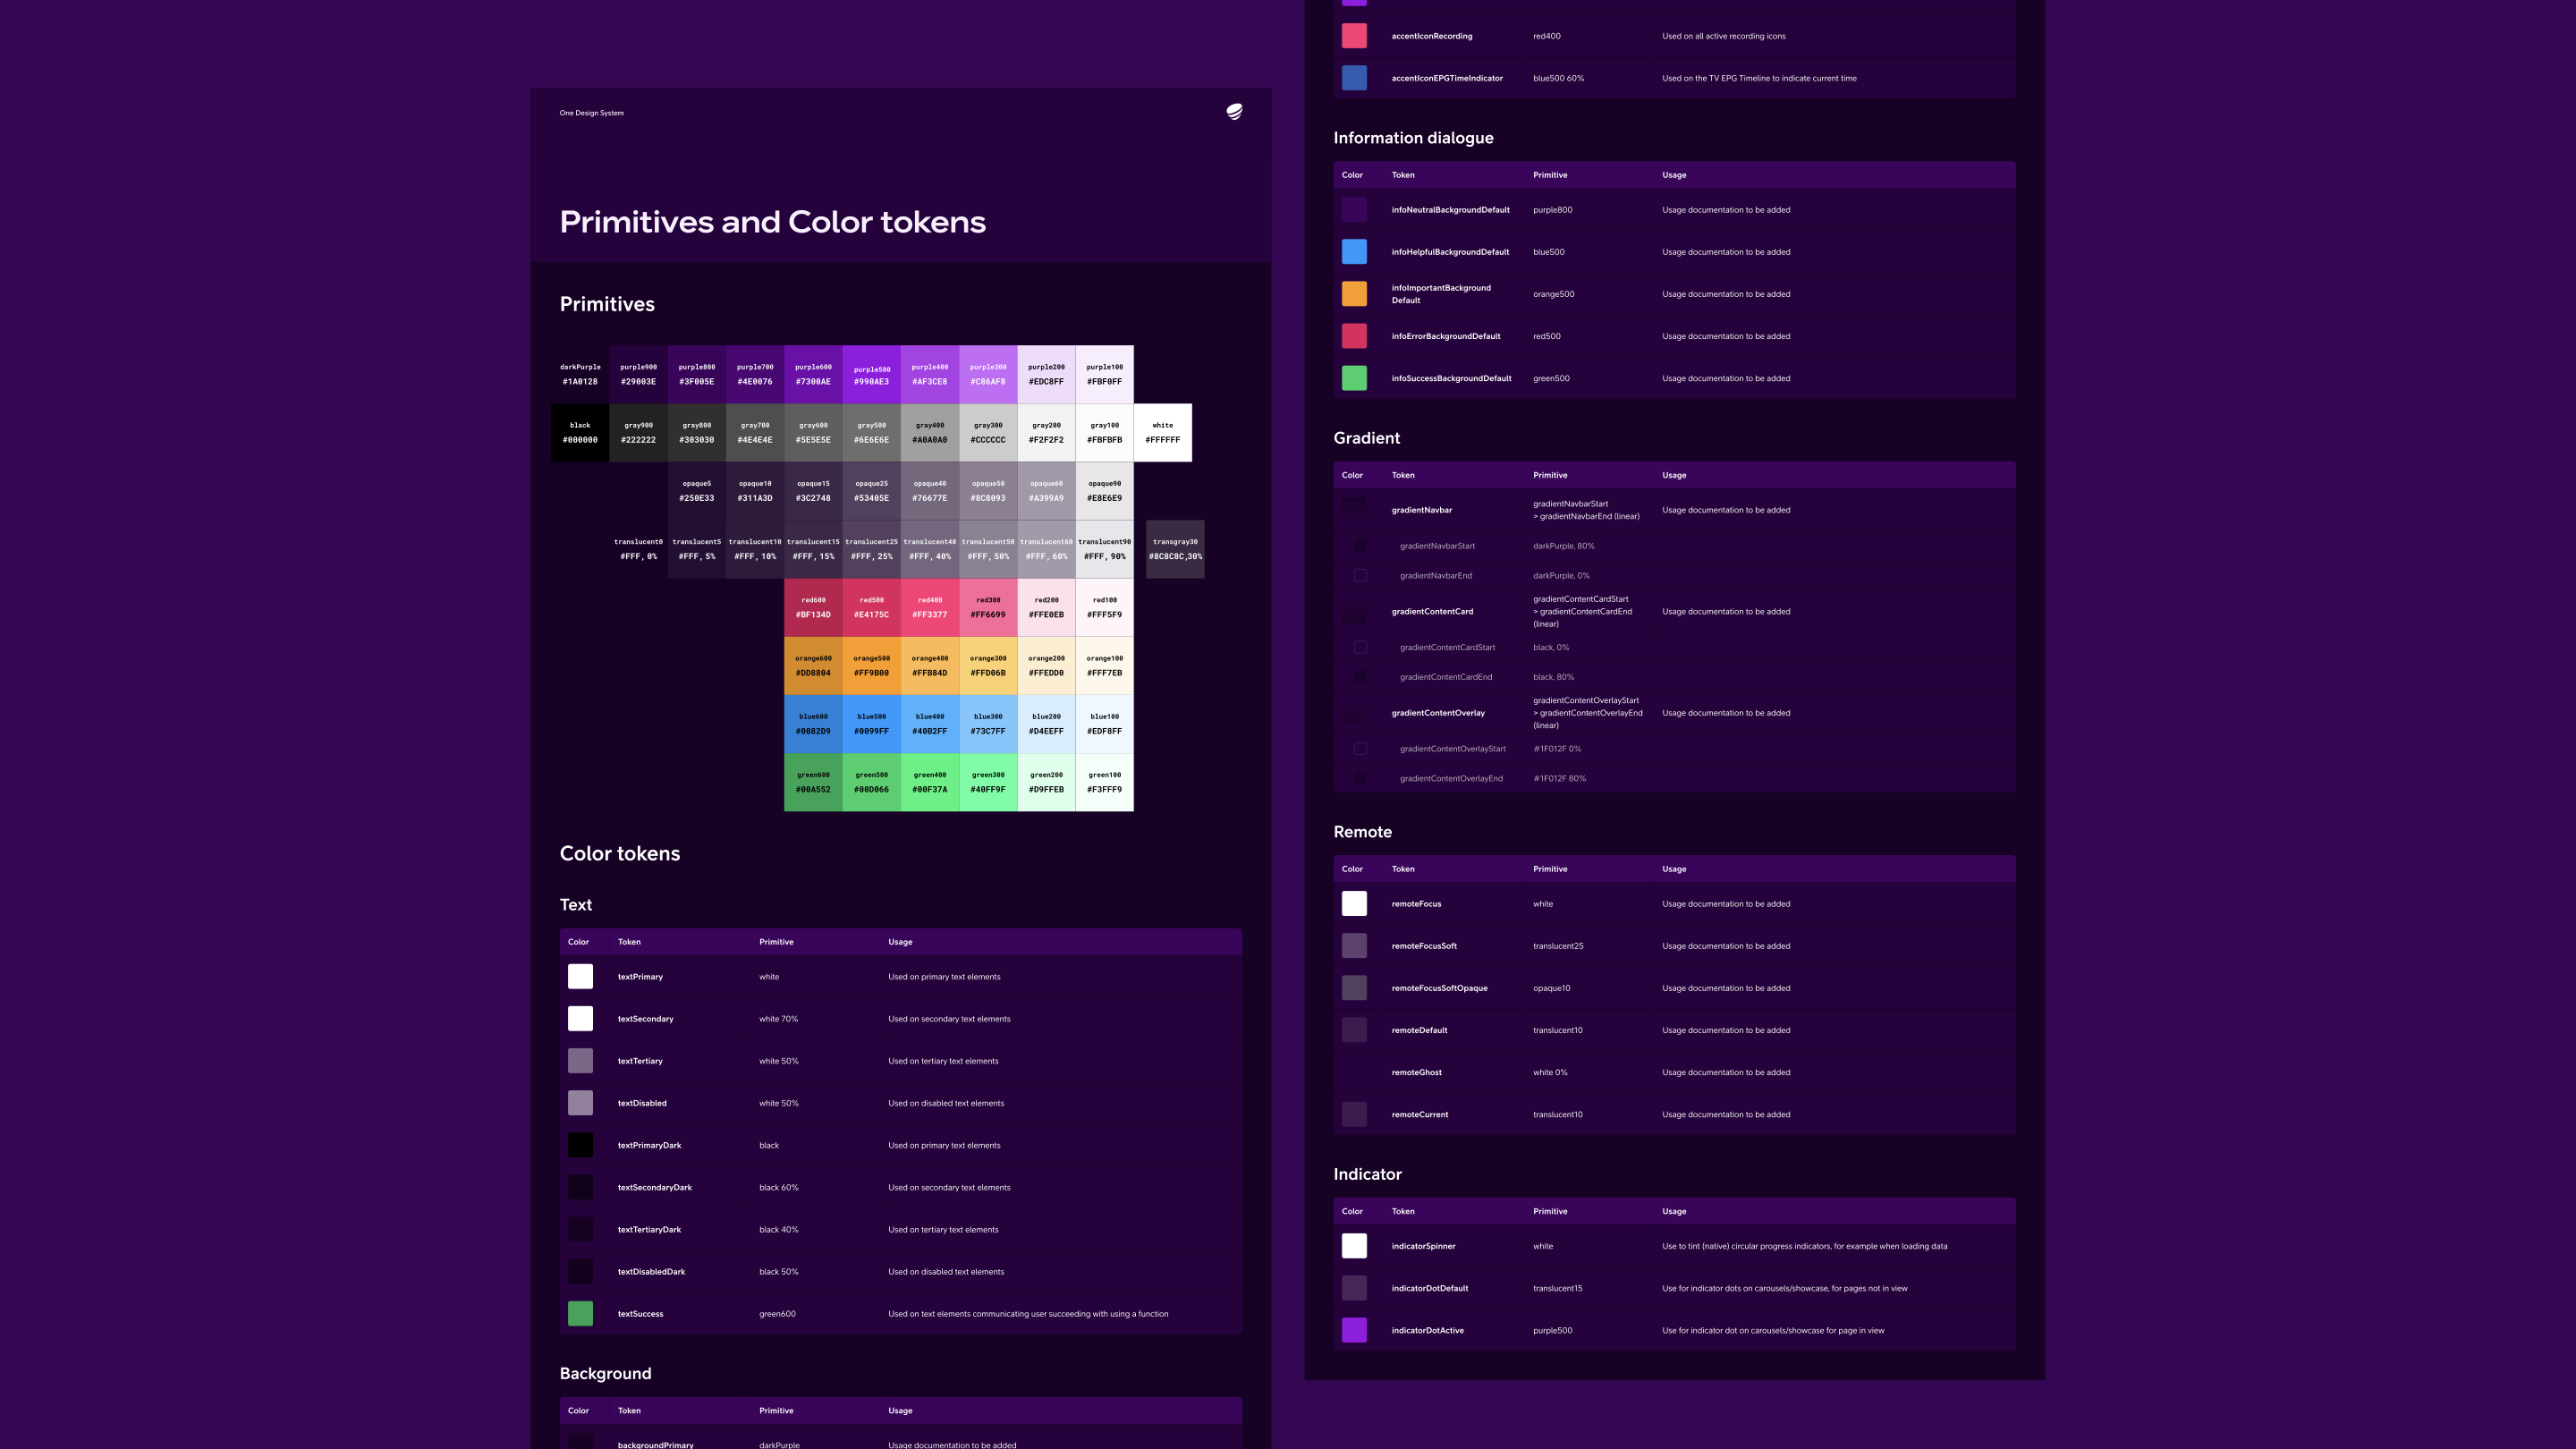Screen dimensions: 2576x1449
Task: Click the black #000000 primitive swatch
Action: [580, 433]
